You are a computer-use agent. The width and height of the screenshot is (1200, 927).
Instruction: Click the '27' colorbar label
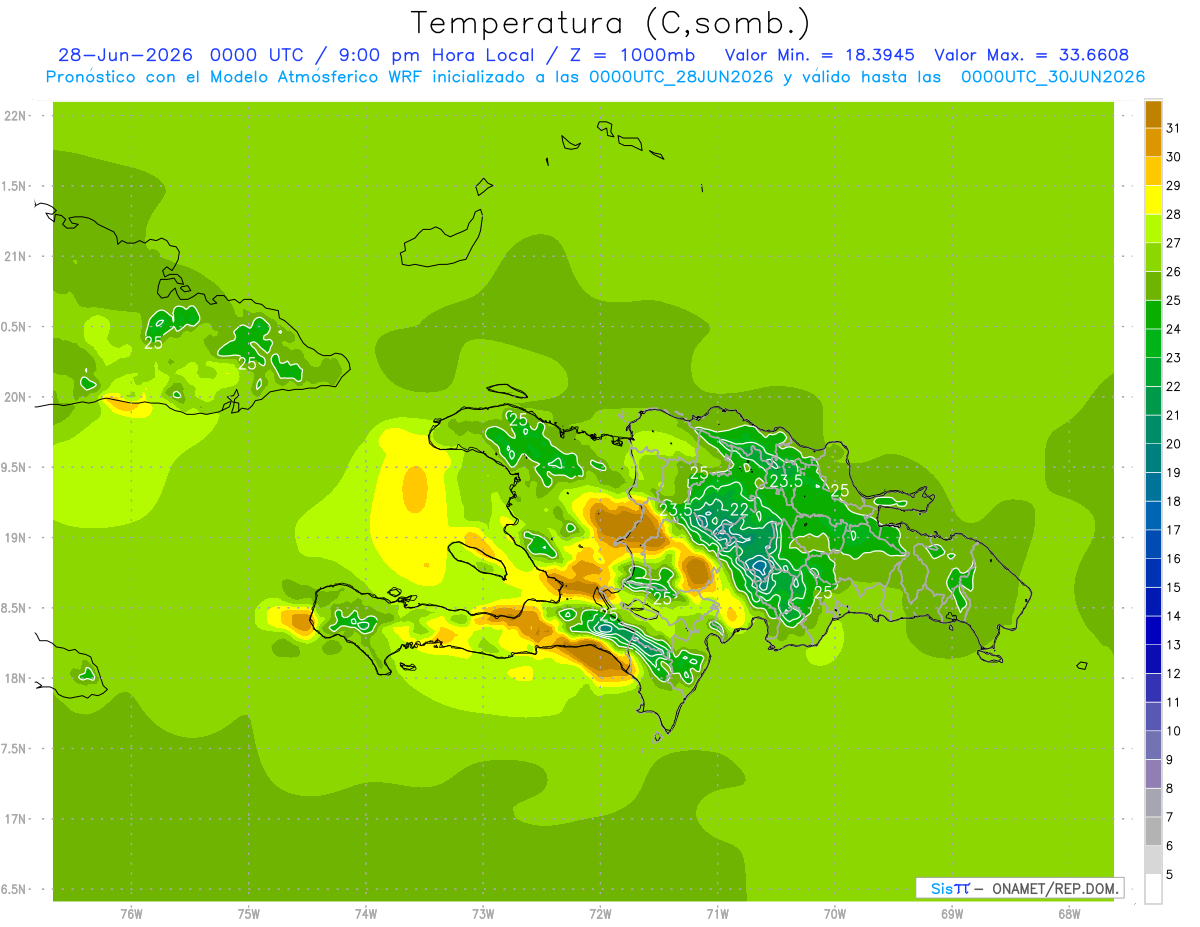(1174, 243)
